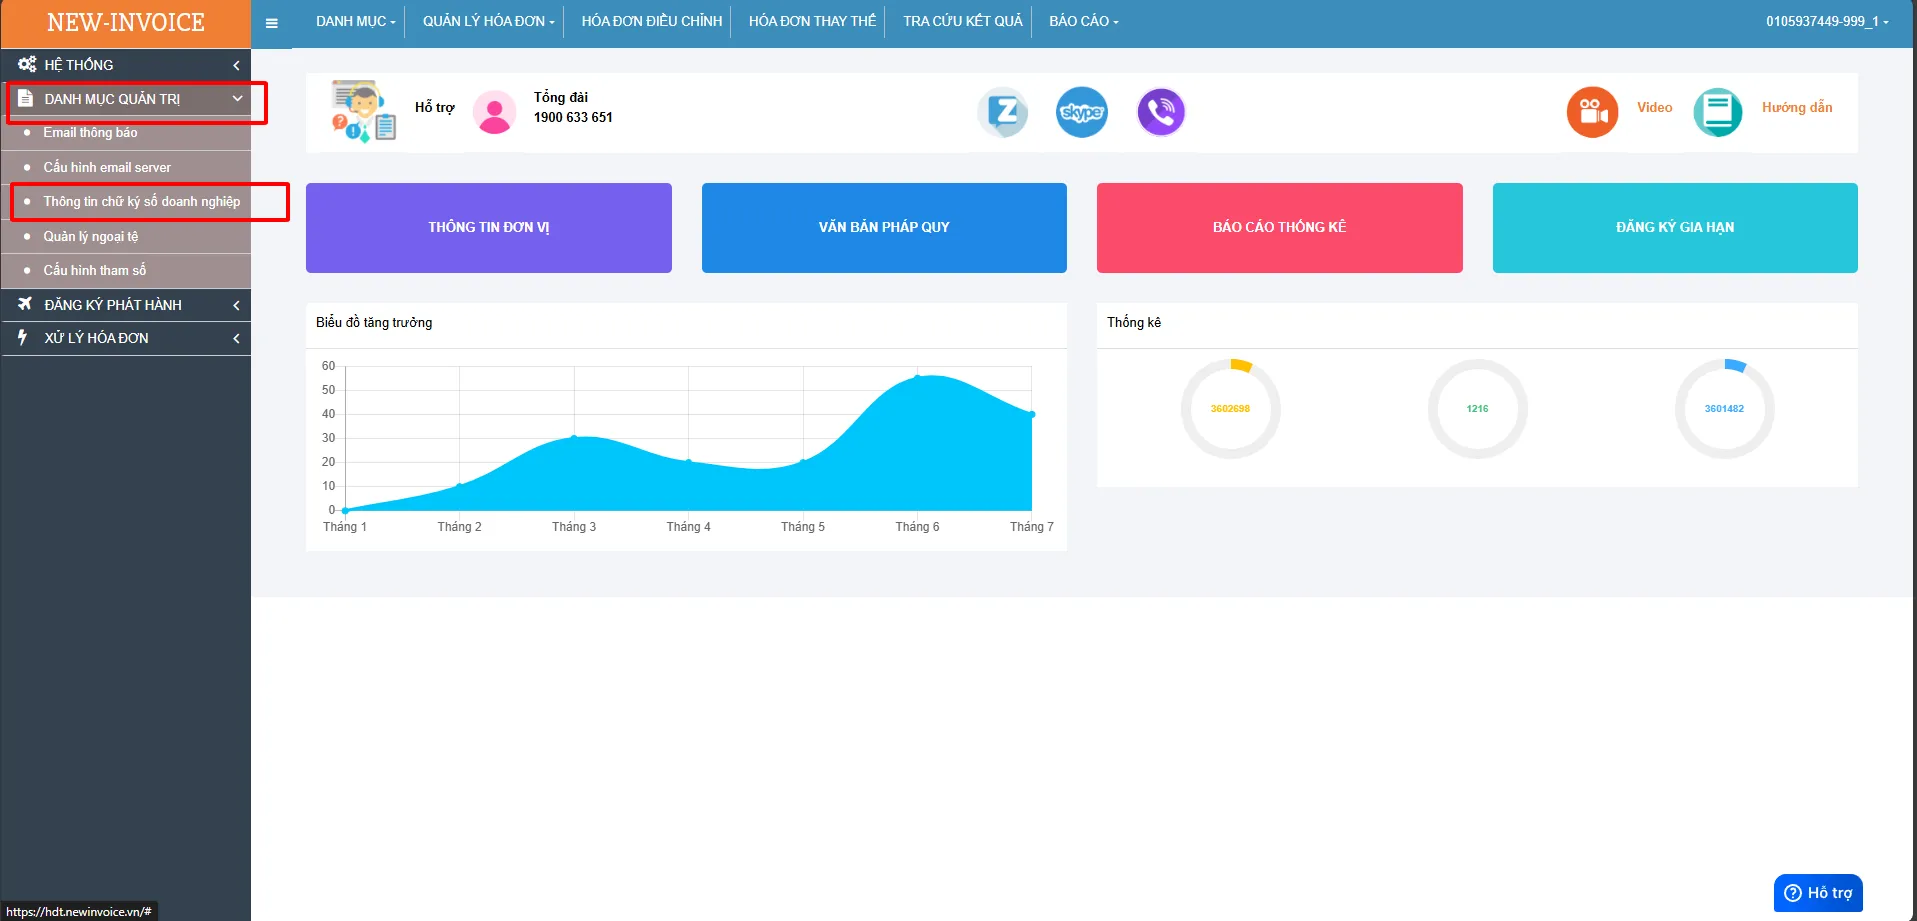Open the Tra cứu kết quả menu
Screen dimensions: 1917x921
pyautogui.click(x=962, y=21)
